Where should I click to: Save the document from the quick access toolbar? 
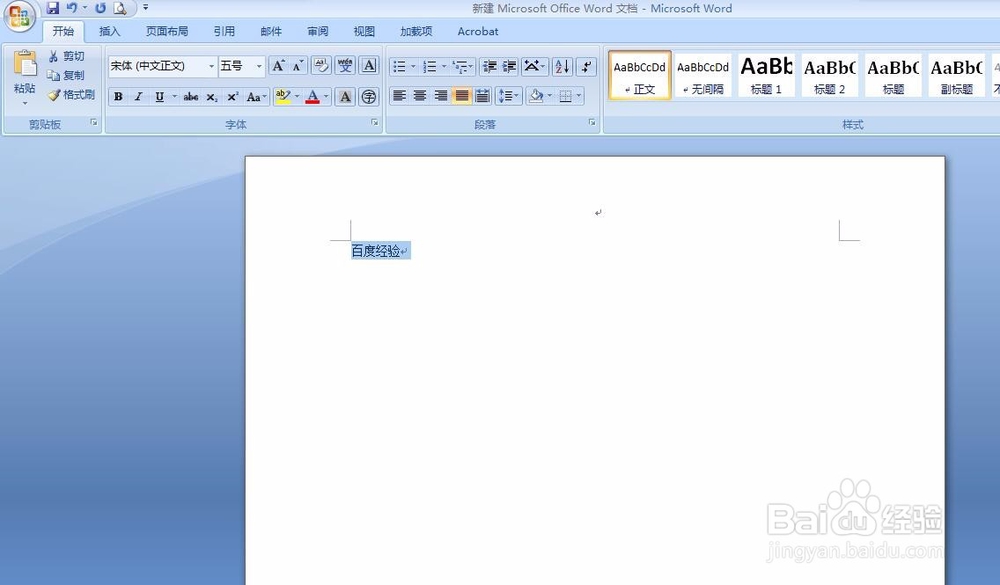pyautogui.click(x=53, y=8)
